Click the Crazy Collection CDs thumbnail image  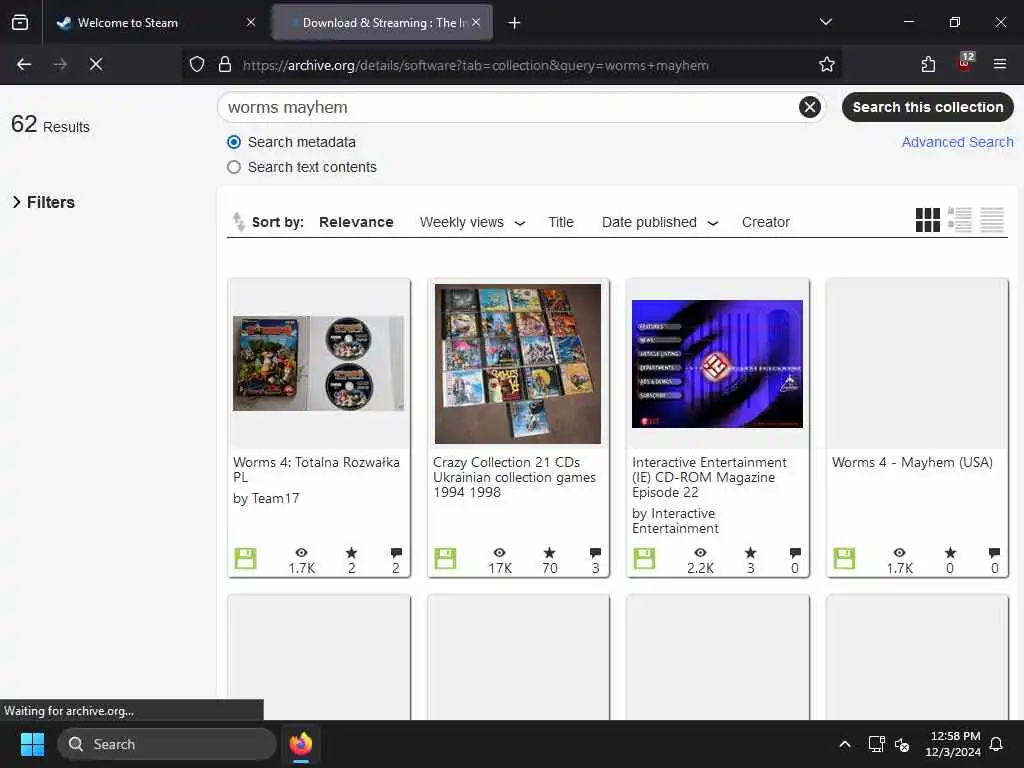[x=518, y=363]
